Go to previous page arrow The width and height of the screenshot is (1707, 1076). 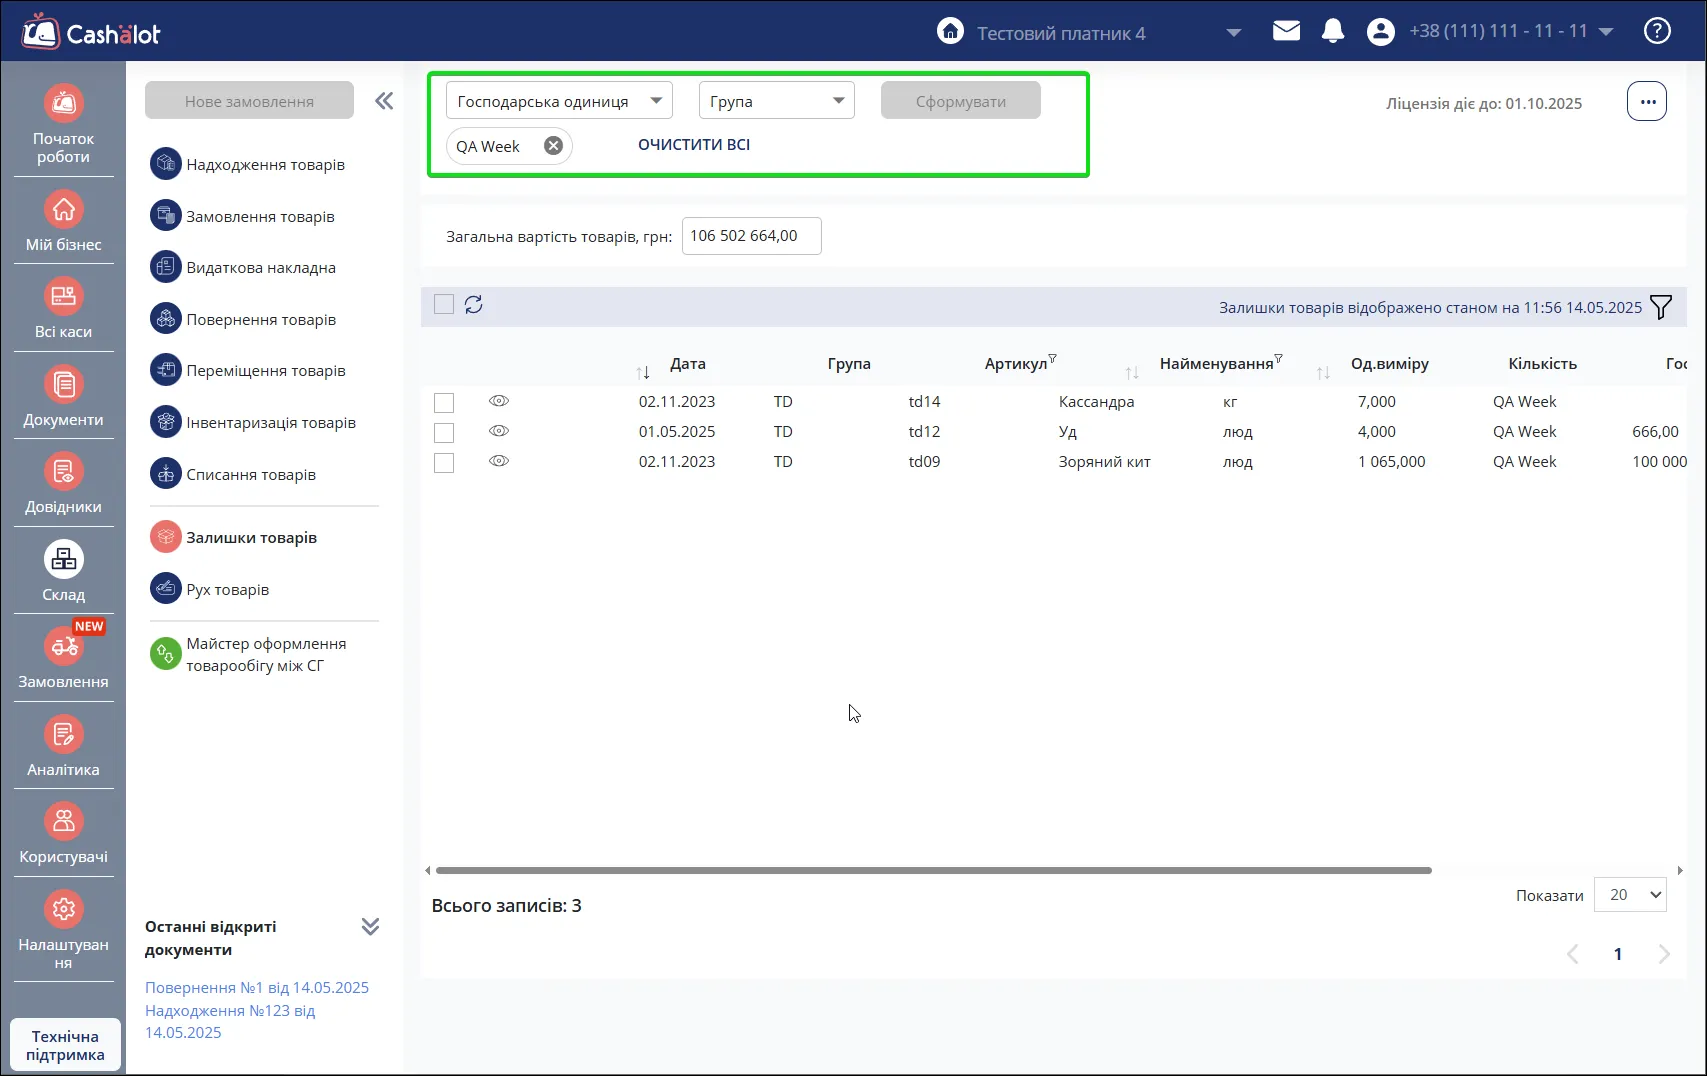[1572, 954]
